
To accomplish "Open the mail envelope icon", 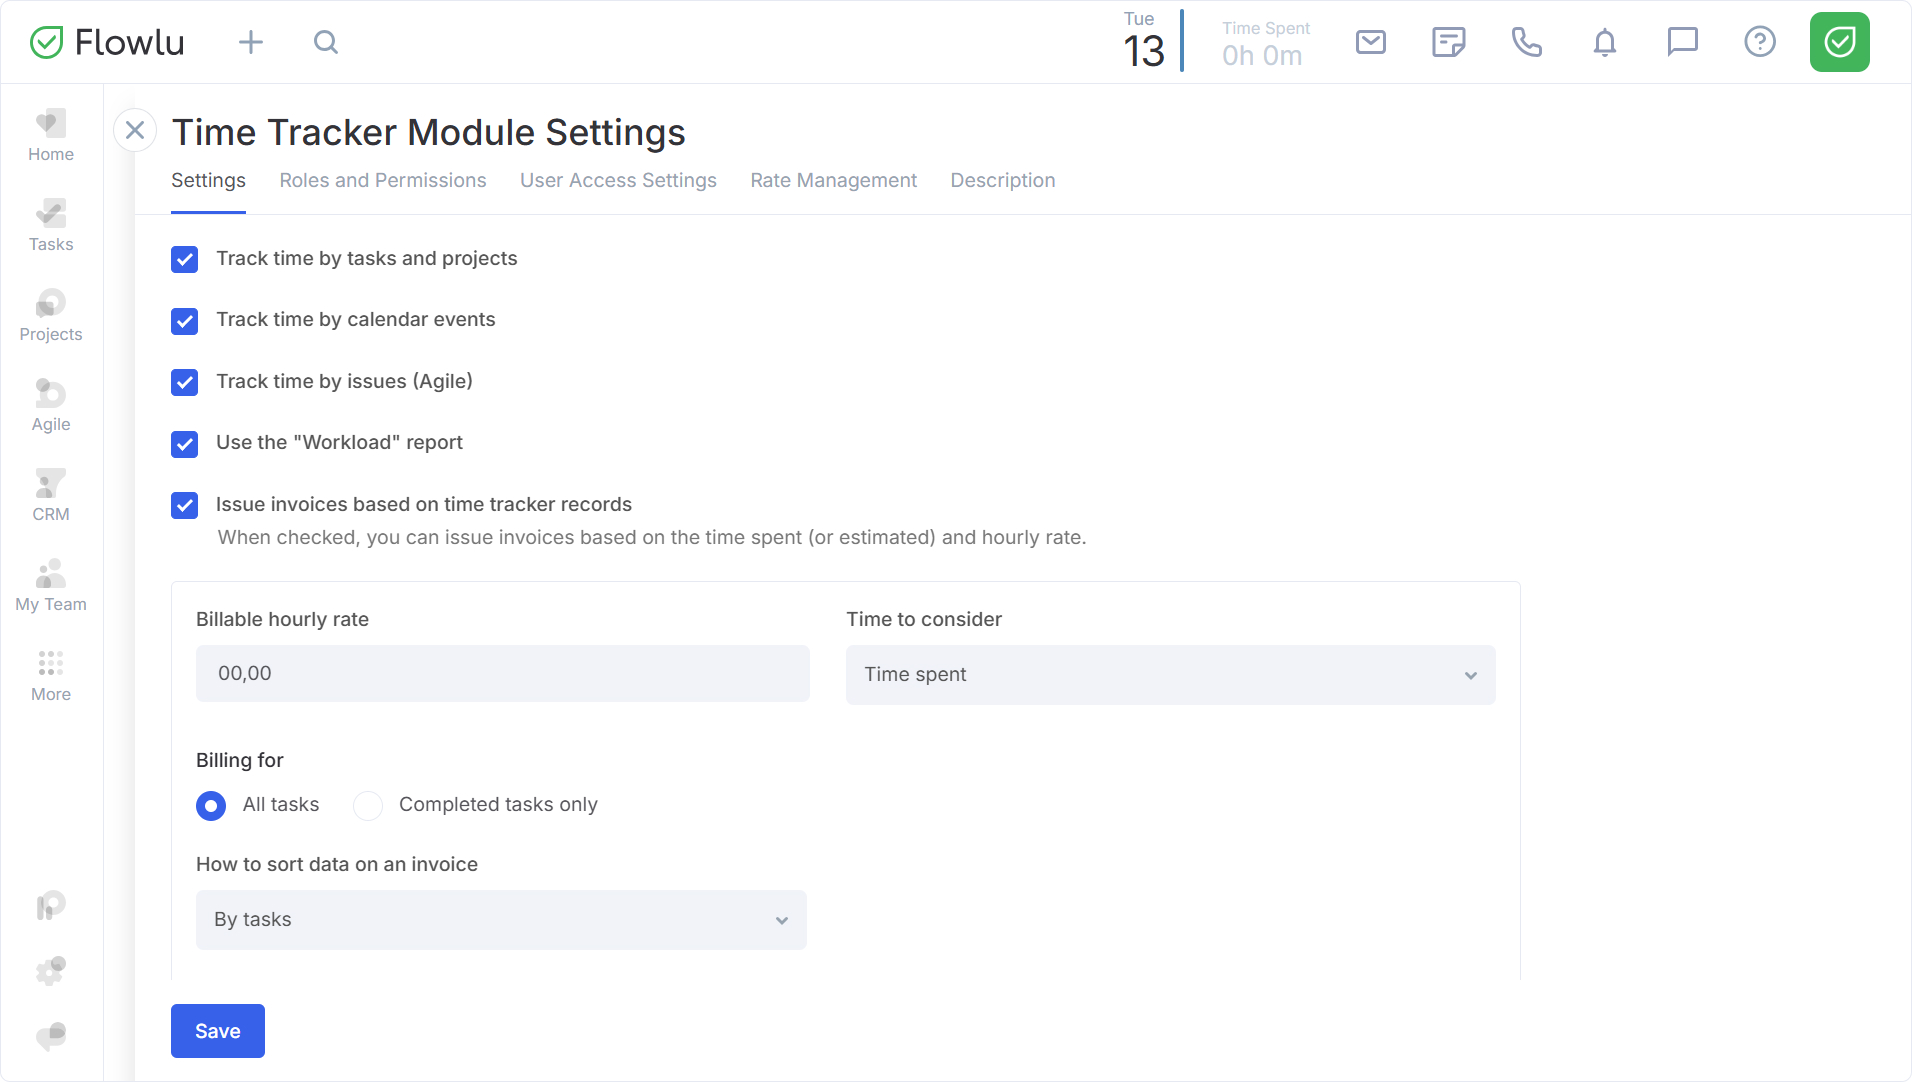I will (1370, 42).
